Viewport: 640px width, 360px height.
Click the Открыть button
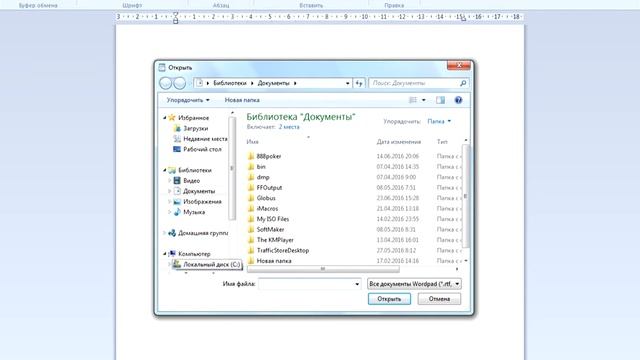(389, 299)
